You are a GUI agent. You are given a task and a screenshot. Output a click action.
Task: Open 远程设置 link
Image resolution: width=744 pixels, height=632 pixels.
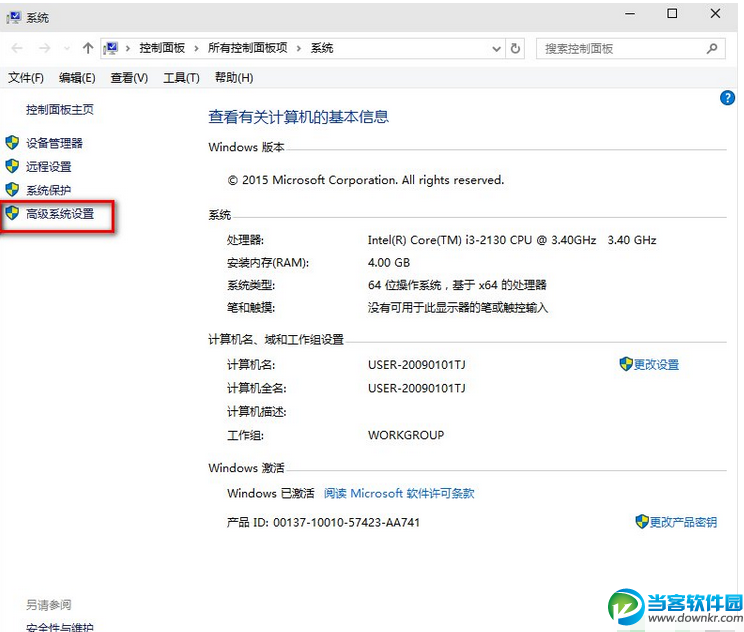coord(48,167)
